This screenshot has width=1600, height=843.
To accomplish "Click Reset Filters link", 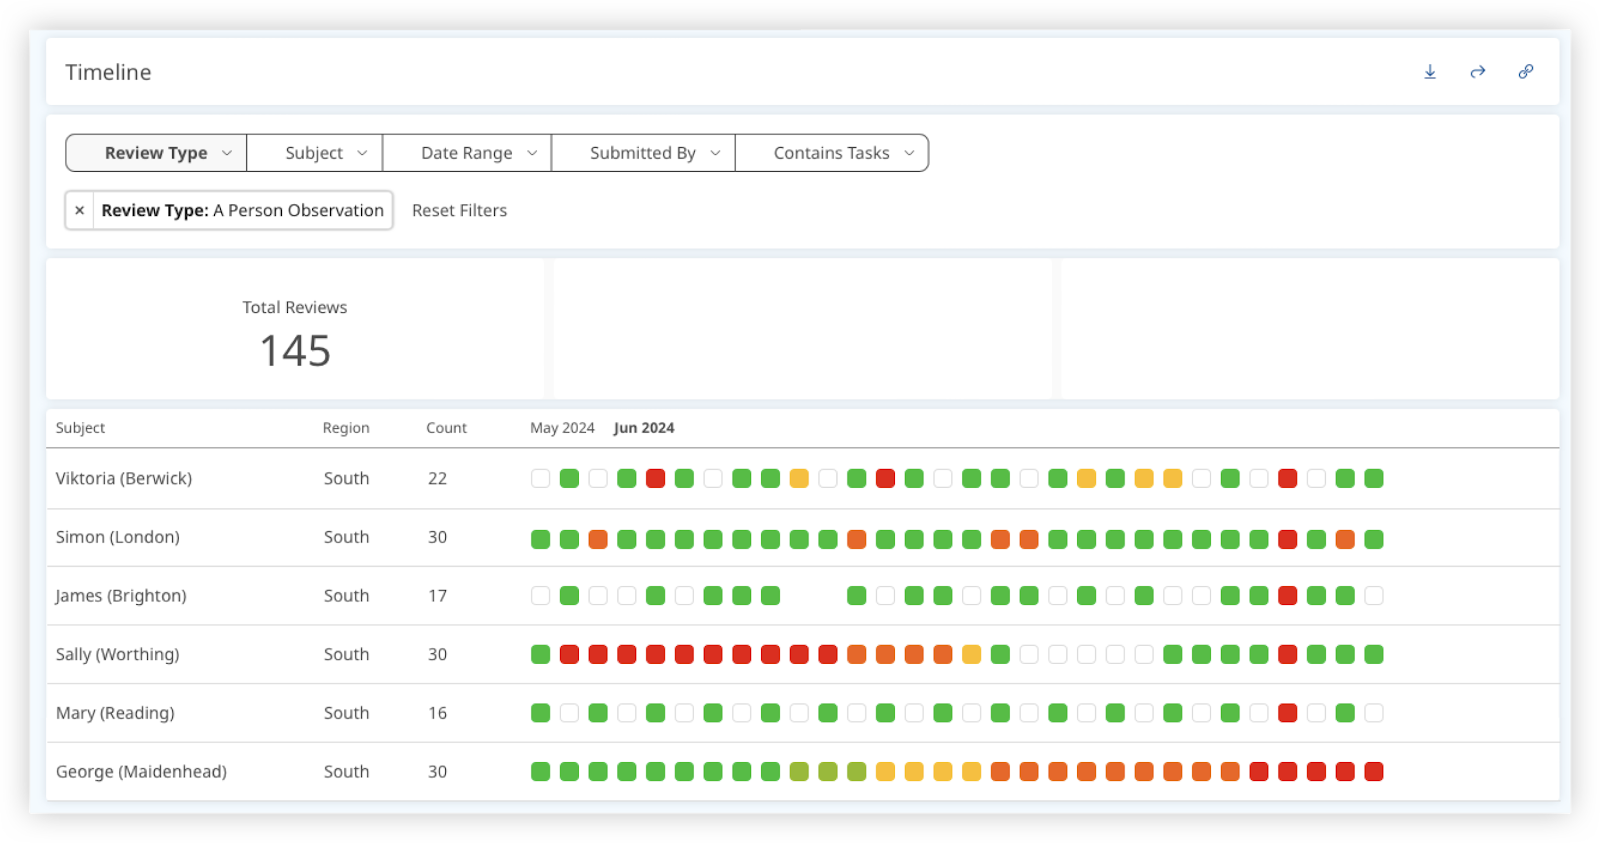I will [x=459, y=210].
